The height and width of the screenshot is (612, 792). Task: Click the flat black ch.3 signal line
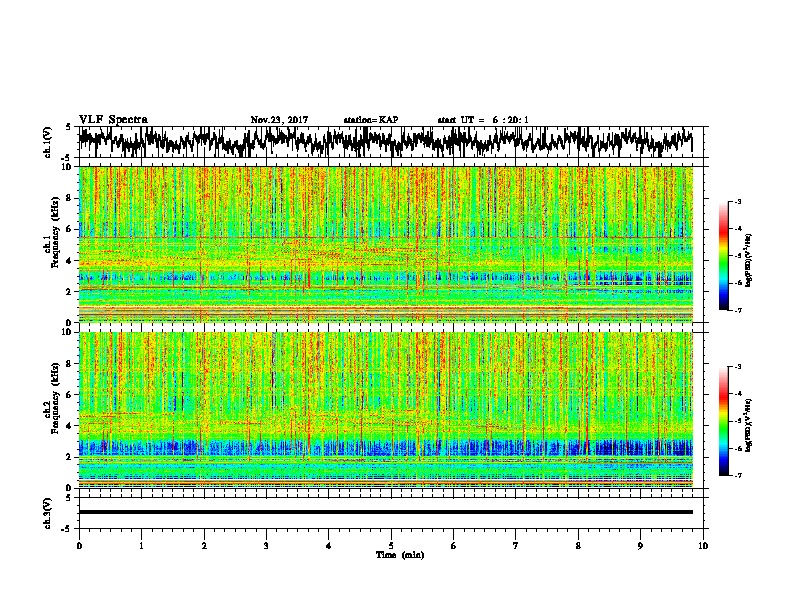click(385, 512)
